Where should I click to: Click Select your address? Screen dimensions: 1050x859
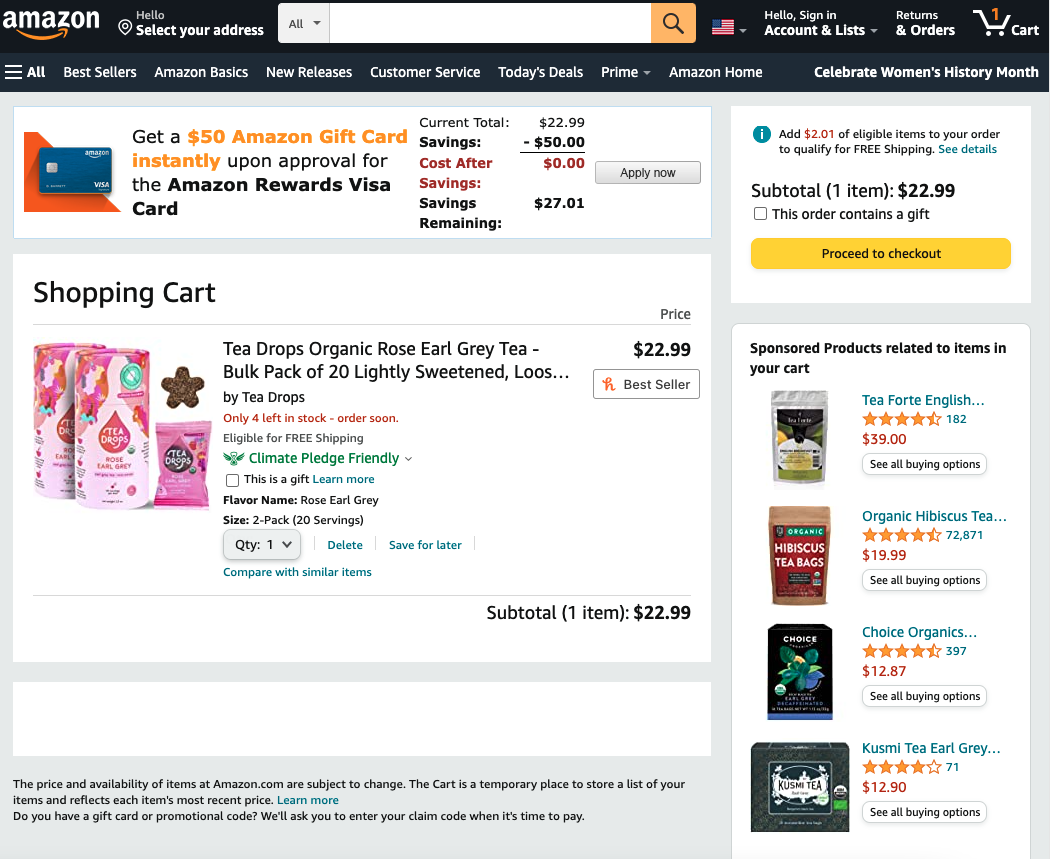coord(200,30)
